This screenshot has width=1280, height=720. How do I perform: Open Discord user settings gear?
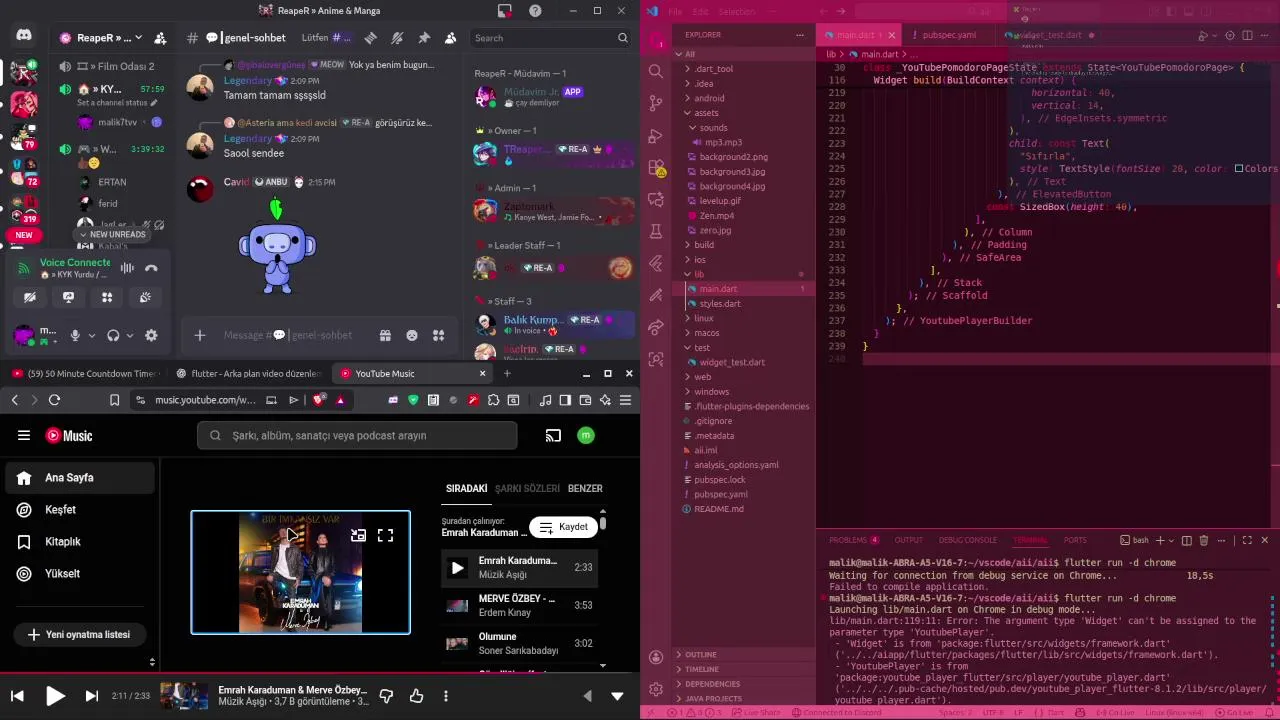(151, 336)
